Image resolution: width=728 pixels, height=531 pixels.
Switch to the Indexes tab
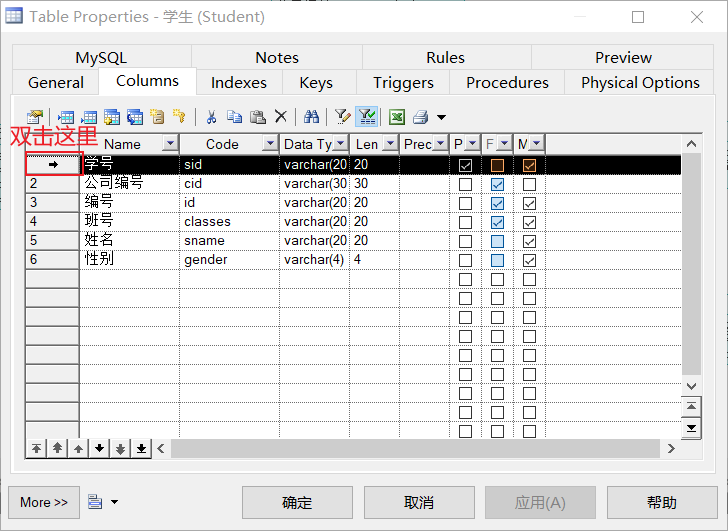click(239, 82)
